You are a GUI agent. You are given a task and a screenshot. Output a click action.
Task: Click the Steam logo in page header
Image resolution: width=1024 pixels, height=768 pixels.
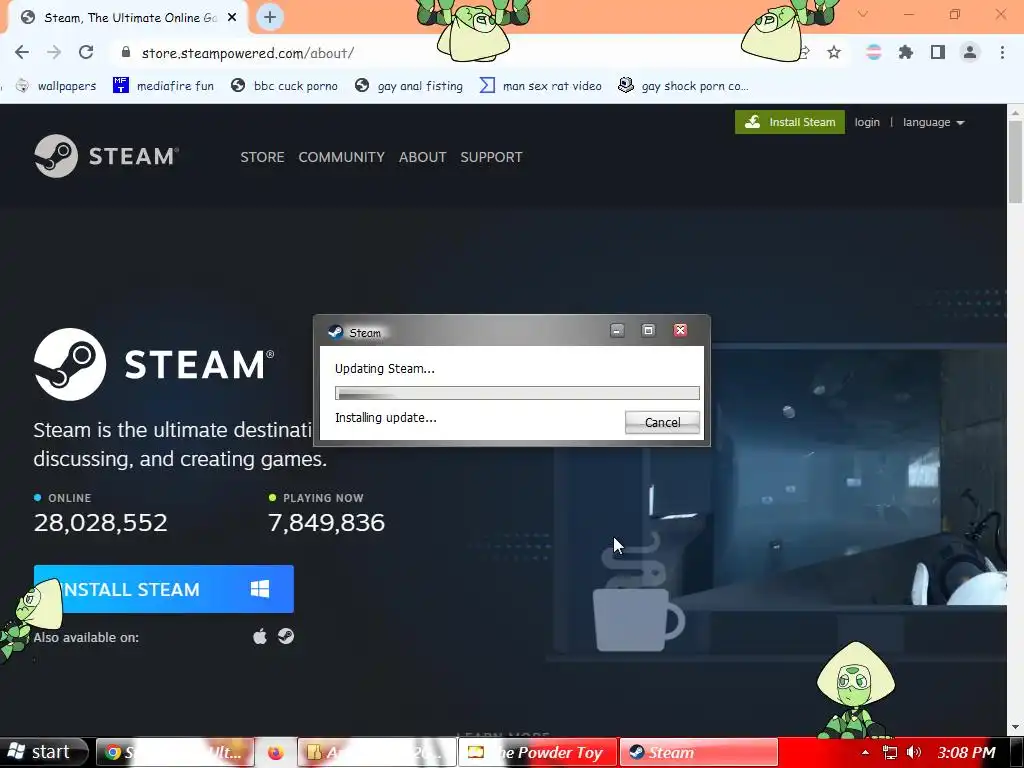(106, 156)
